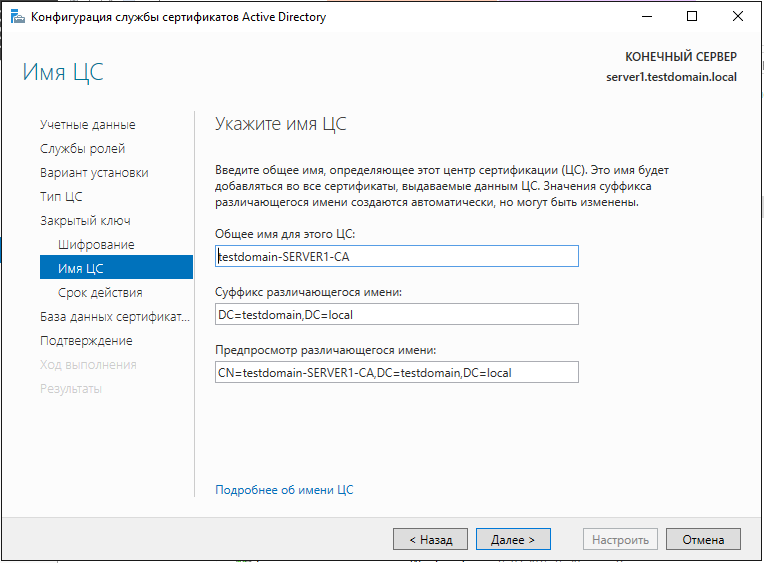Click the Суффикс различающегося имени field
This screenshot has height=563, width=764.
(x=397, y=314)
